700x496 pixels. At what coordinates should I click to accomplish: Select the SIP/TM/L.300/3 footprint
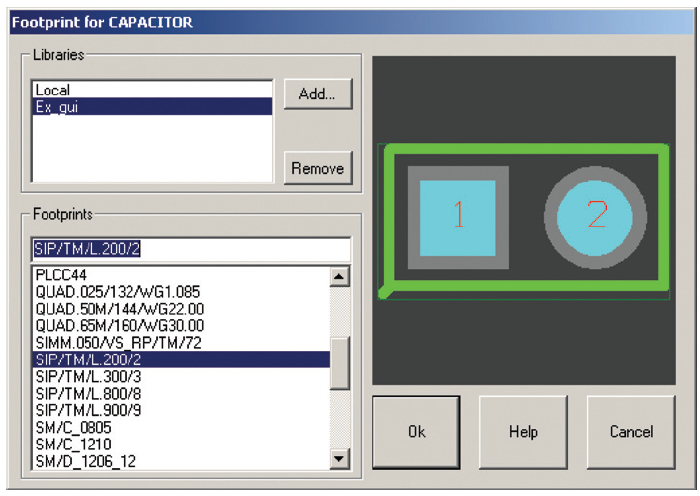click(x=181, y=376)
